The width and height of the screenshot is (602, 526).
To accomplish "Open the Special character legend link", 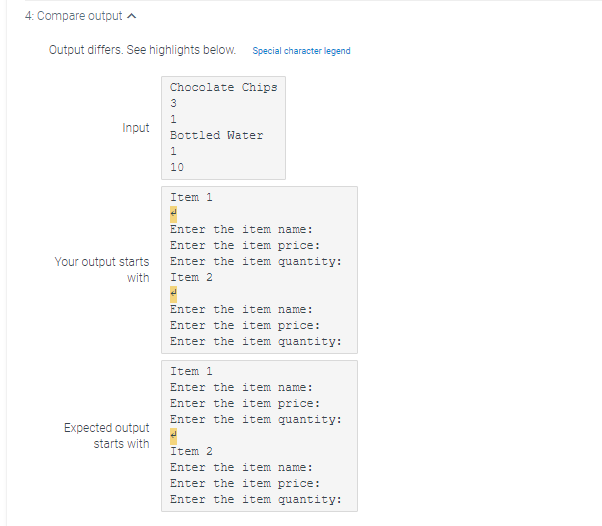I will (x=301, y=51).
